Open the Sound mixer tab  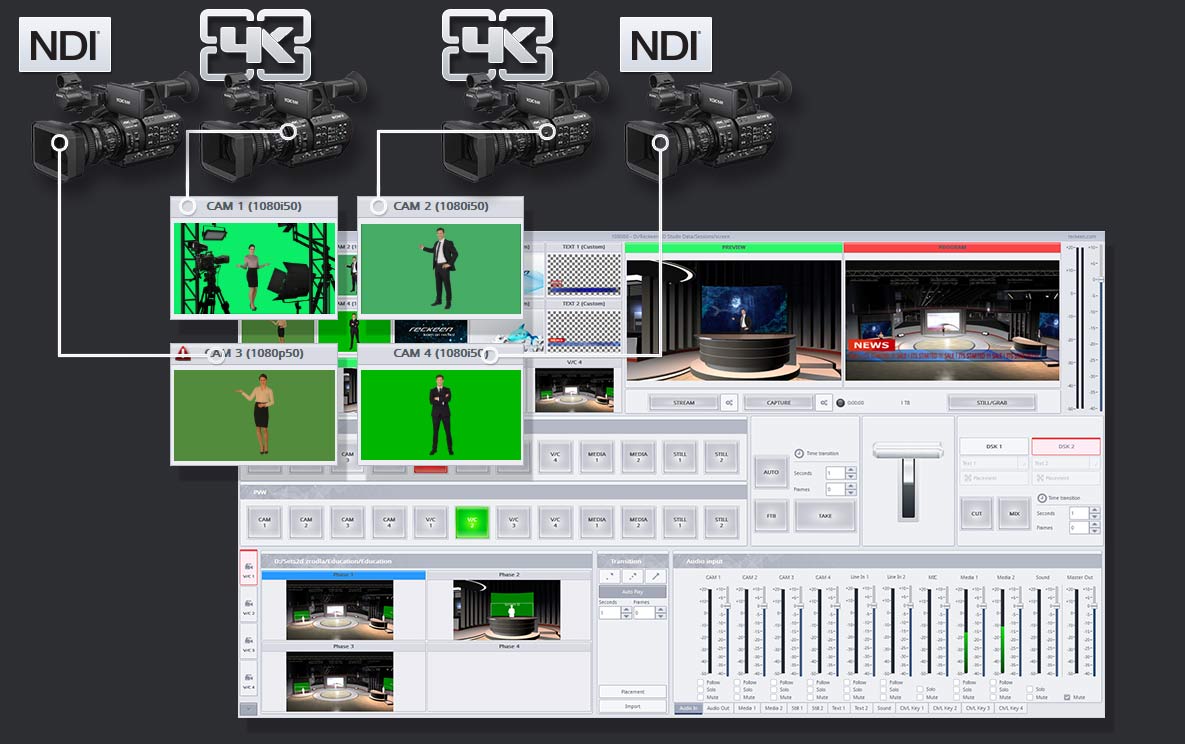(x=884, y=707)
